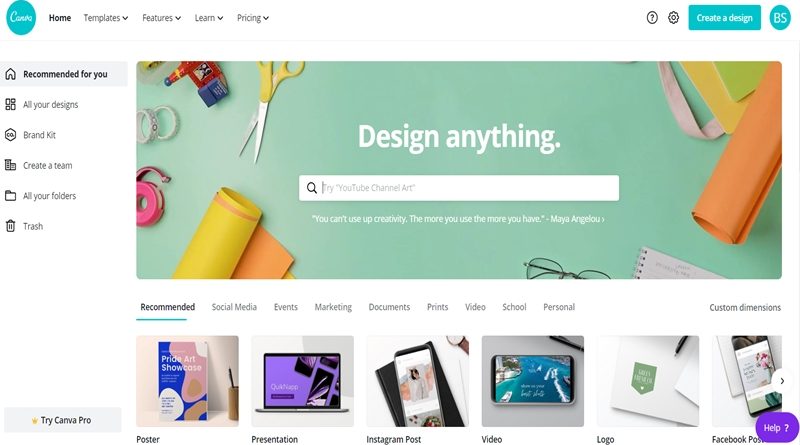The image size is (800, 445).
Task: Select the Presentation template thumbnail
Action: click(x=303, y=381)
